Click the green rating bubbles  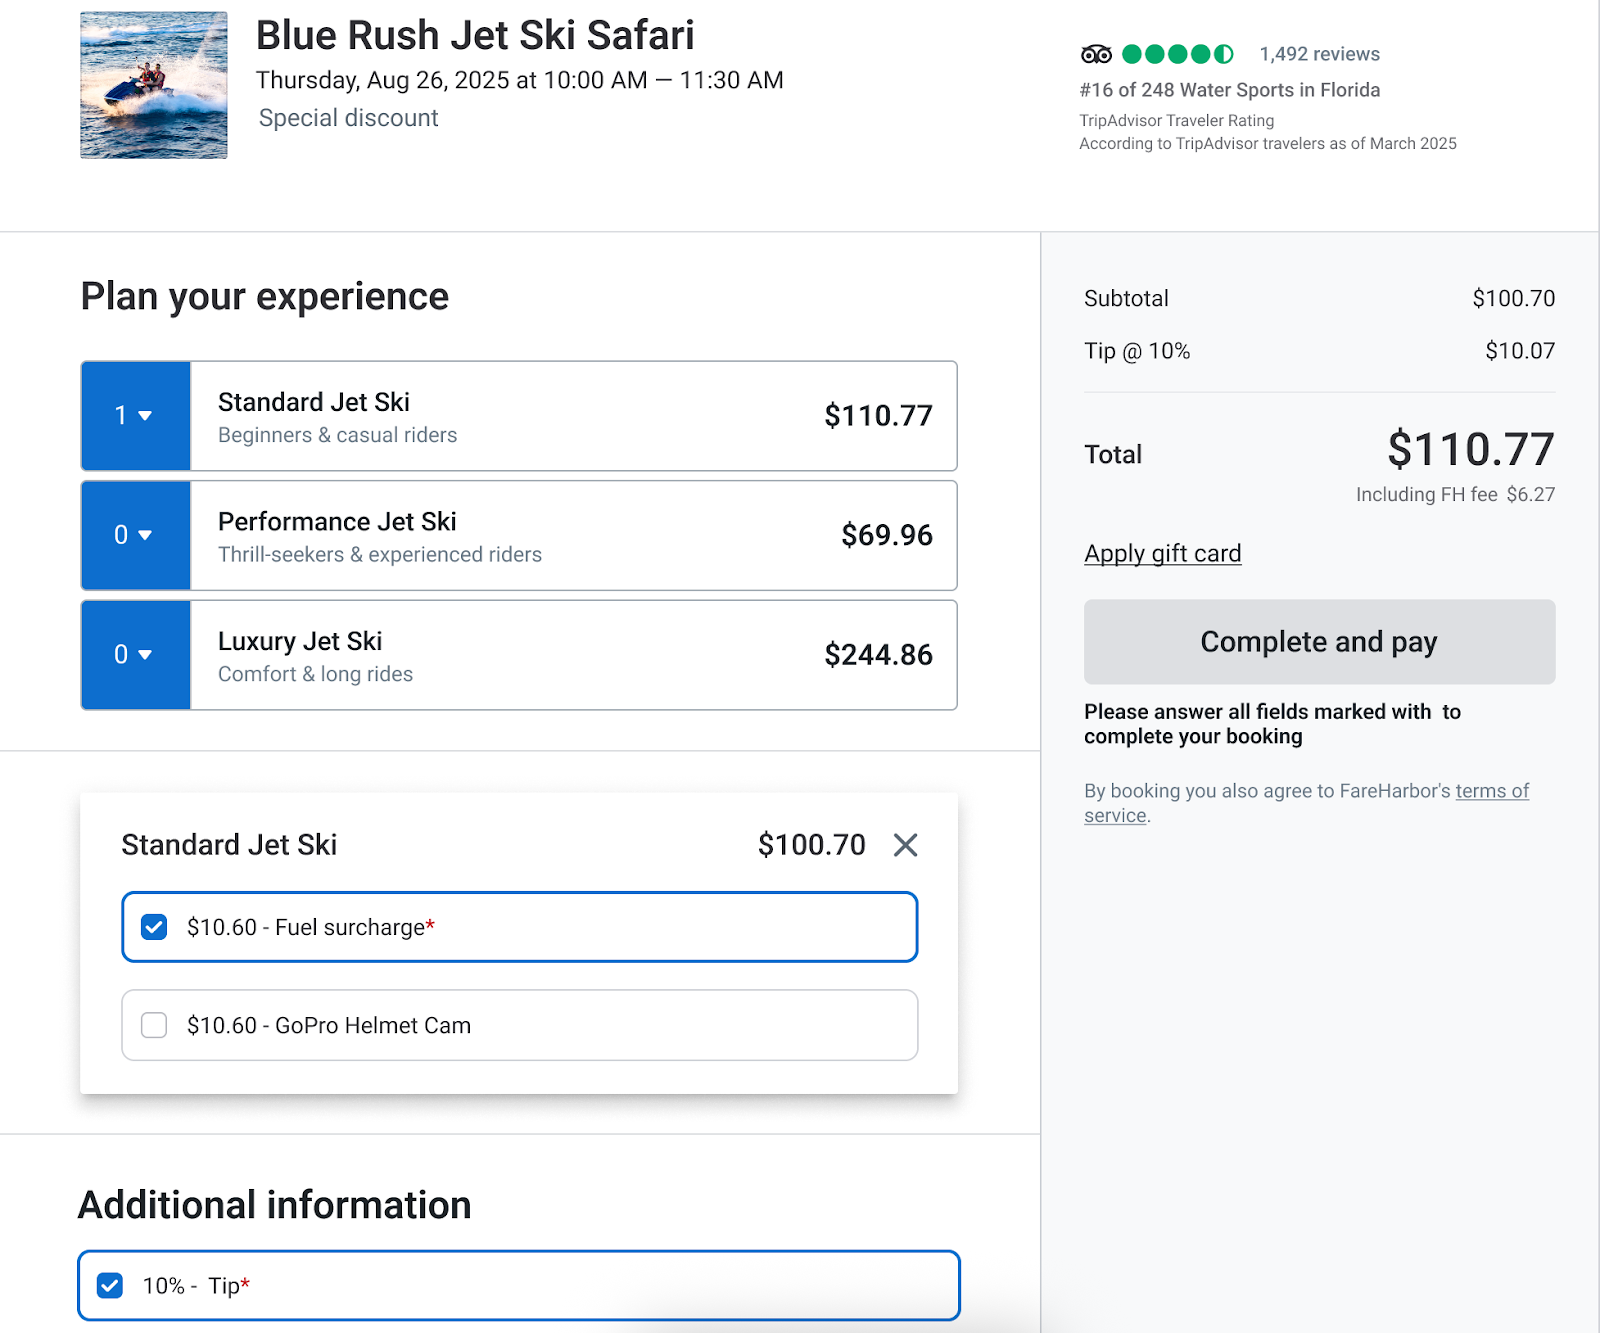coord(1177,54)
